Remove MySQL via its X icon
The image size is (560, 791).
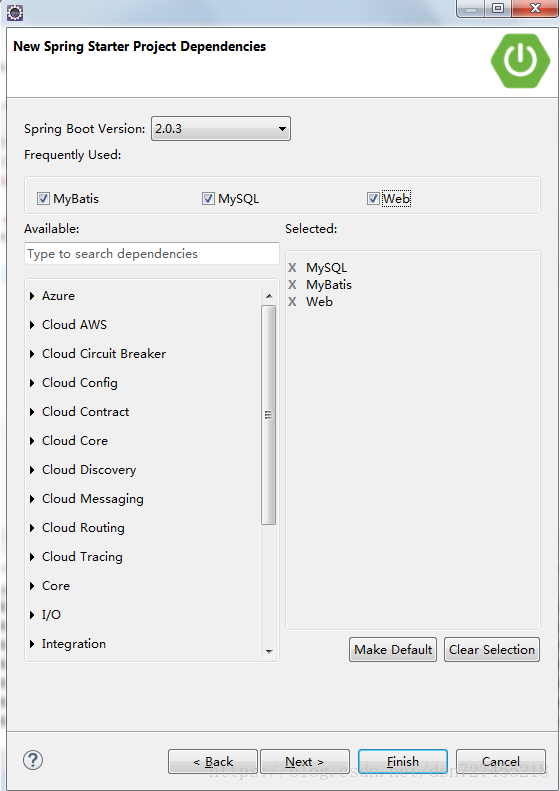(x=292, y=268)
